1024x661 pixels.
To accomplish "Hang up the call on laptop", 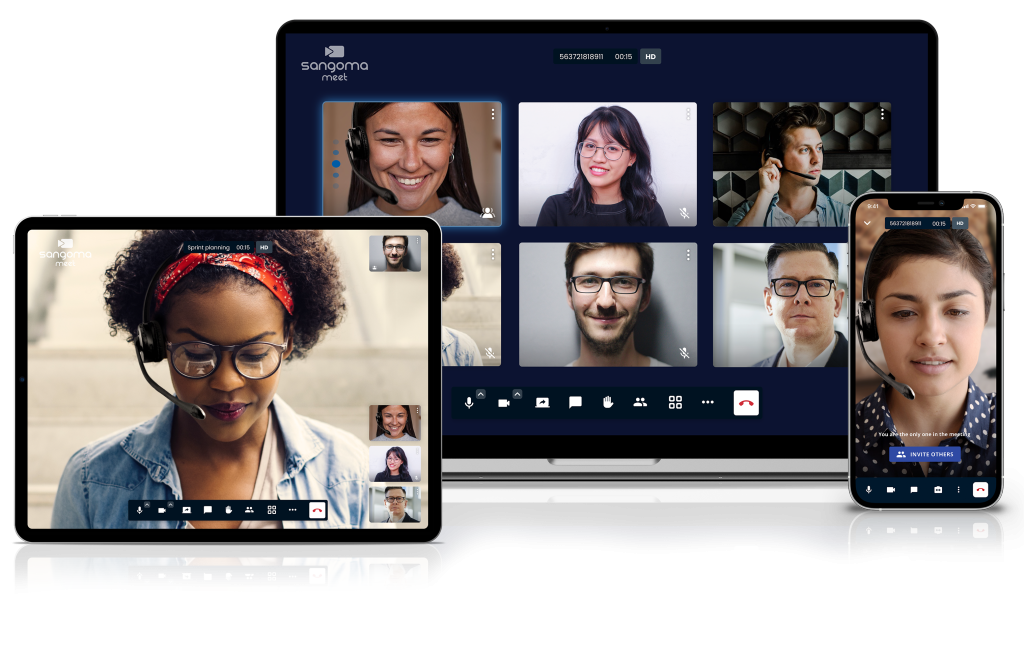I will [746, 402].
